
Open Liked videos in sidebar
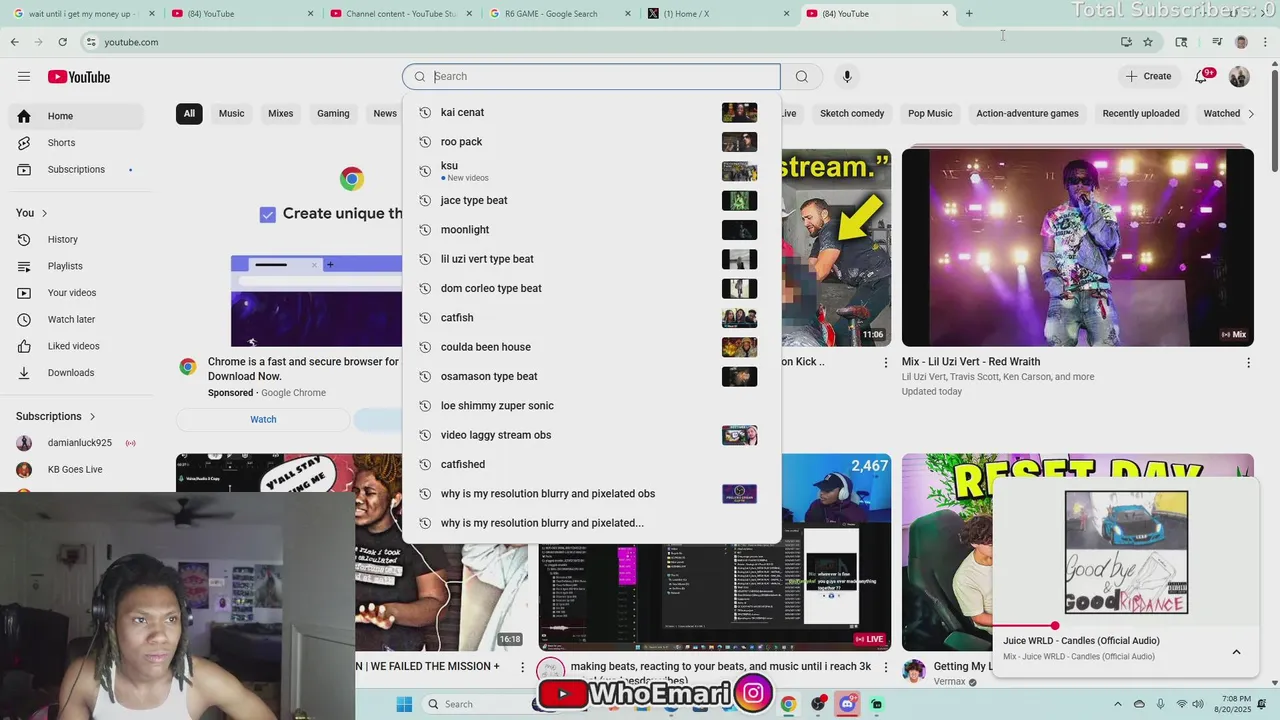[x=76, y=346]
